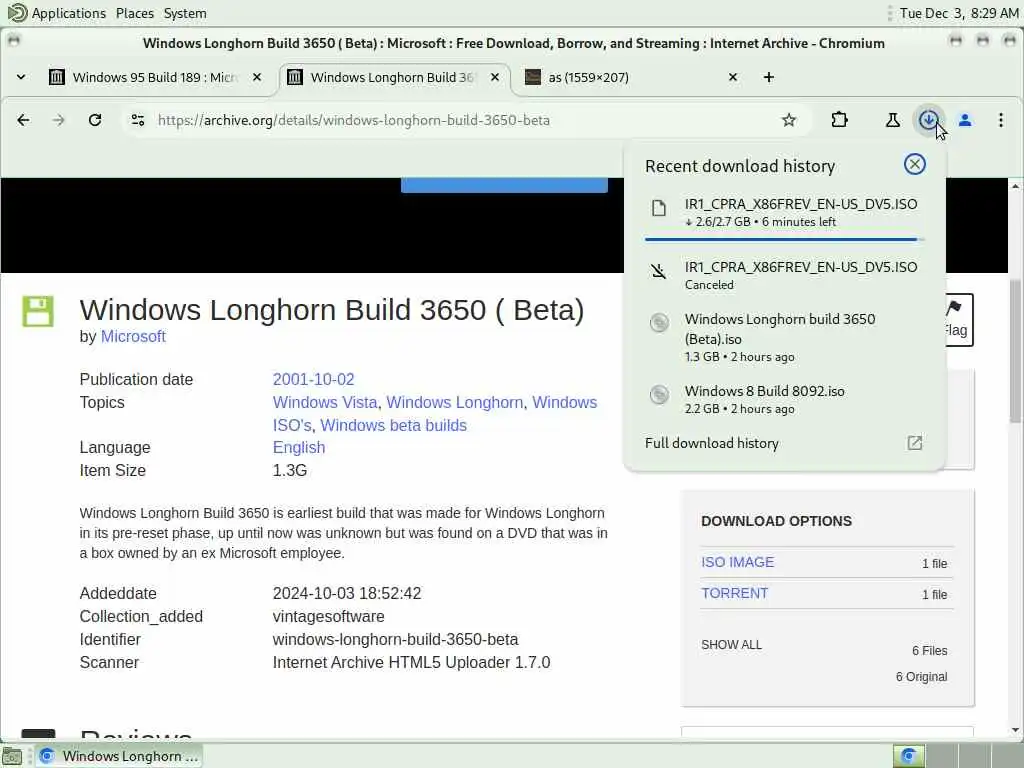Screen dimensions: 1024x768
Task: Click the canceled download icon
Action: click(659, 271)
